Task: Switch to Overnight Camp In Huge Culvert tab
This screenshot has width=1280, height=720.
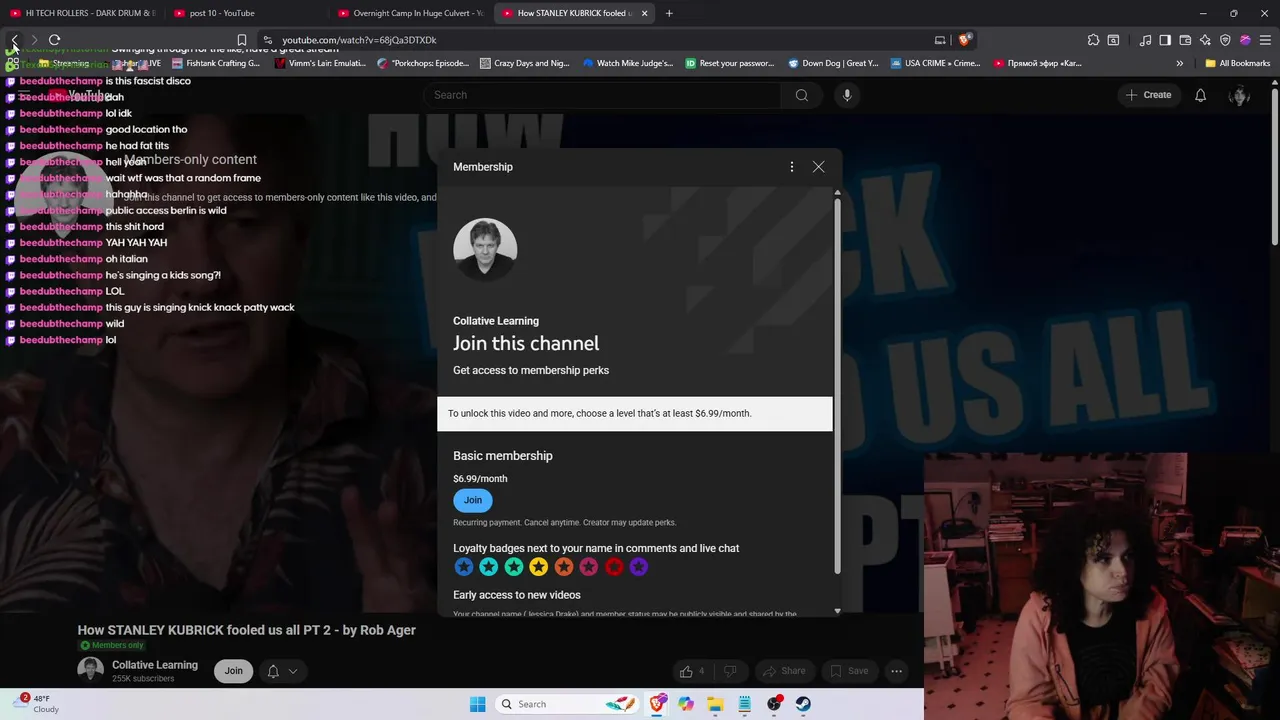Action: [410, 13]
